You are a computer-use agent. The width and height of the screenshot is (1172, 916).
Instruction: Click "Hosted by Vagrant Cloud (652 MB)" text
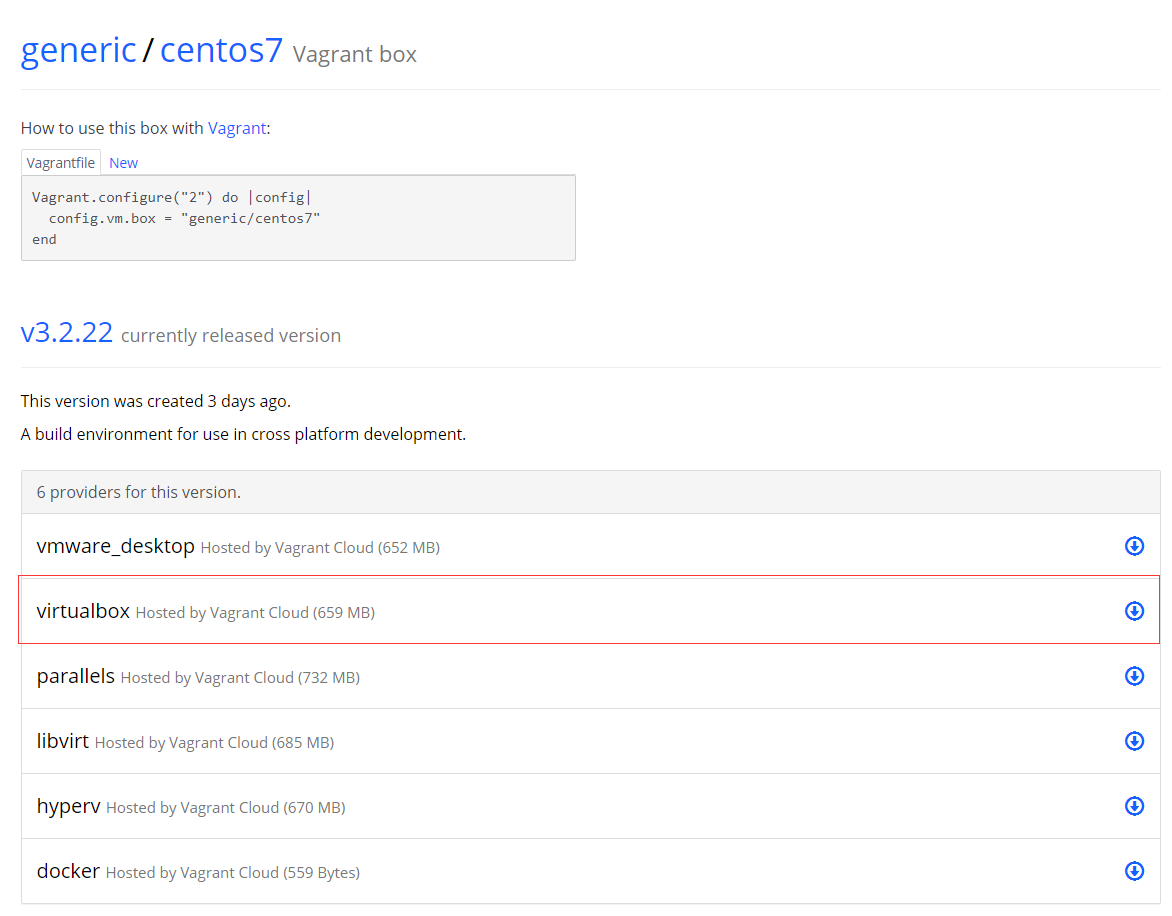(320, 548)
